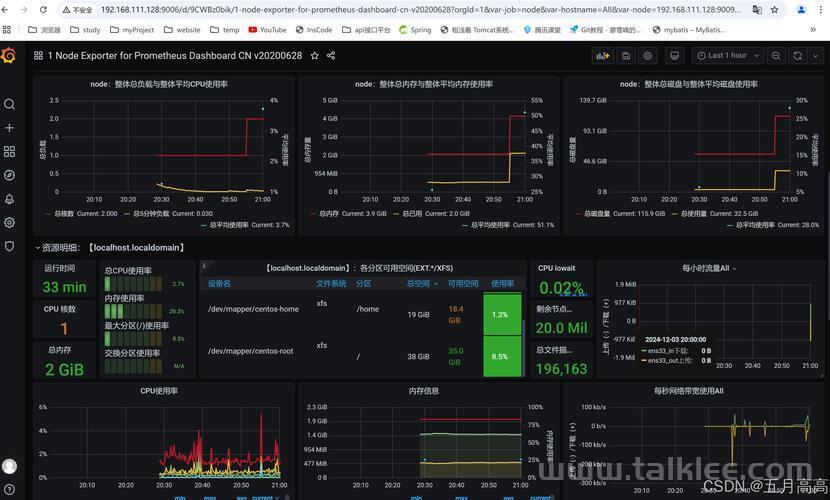Open the Dashboards menu in the sidebar
Image resolution: width=830 pixels, height=500 pixels.
[x=9, y=152]
